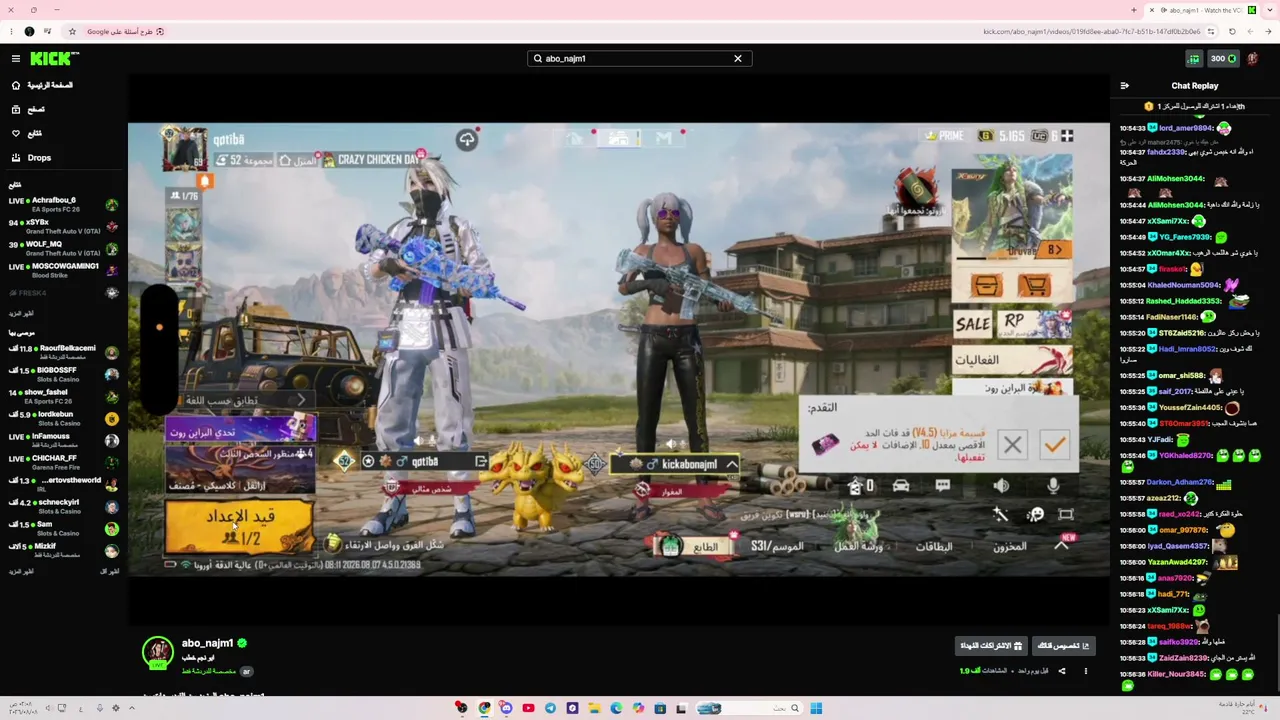The width and height of the screenshot is (1280, 720).
Task: Click the verified badge next to abo_najm1
Action: [x=242, y=643]
